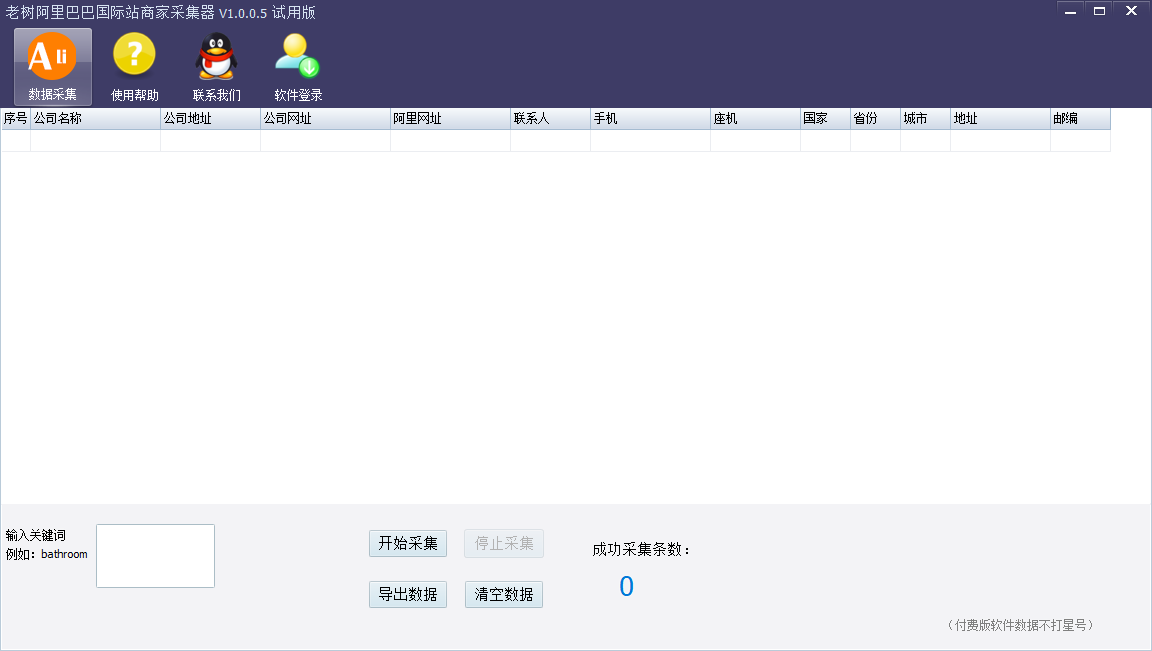Open the 数据采集 data collection section
This screenshot has height=651, width=1152.
(x=53, y=67)
